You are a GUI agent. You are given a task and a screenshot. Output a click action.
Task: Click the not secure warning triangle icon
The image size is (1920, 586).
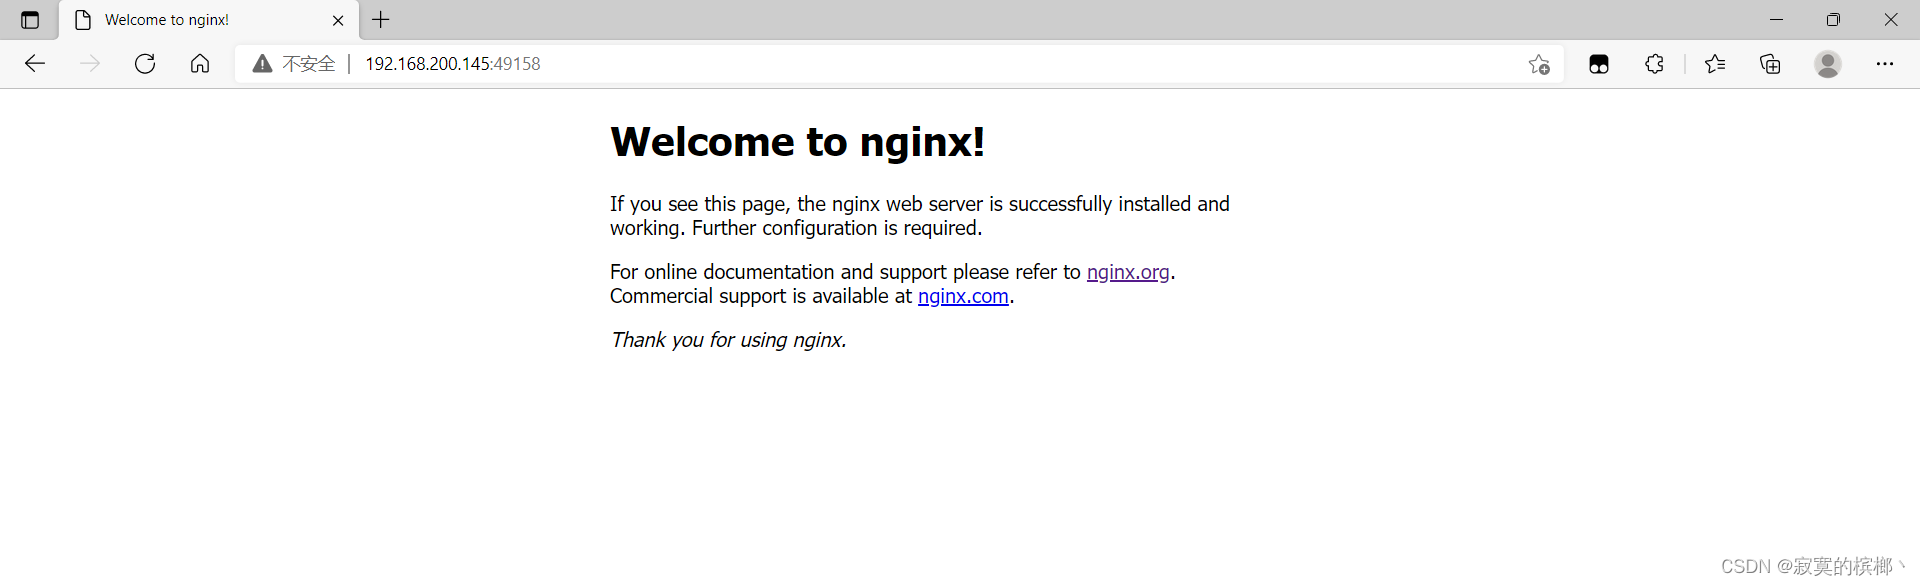tap(262, 64)
